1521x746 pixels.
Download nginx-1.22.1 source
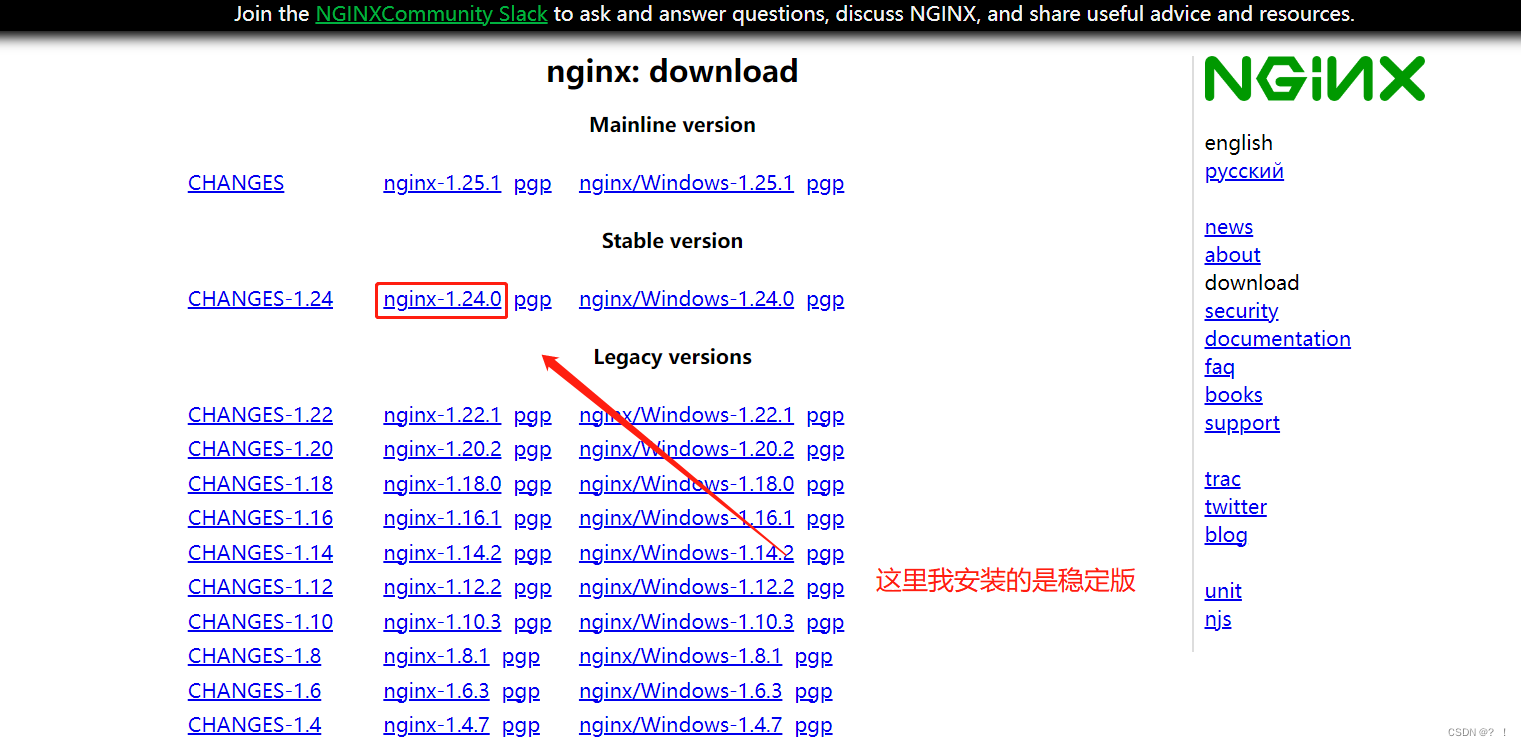[442, 415]
